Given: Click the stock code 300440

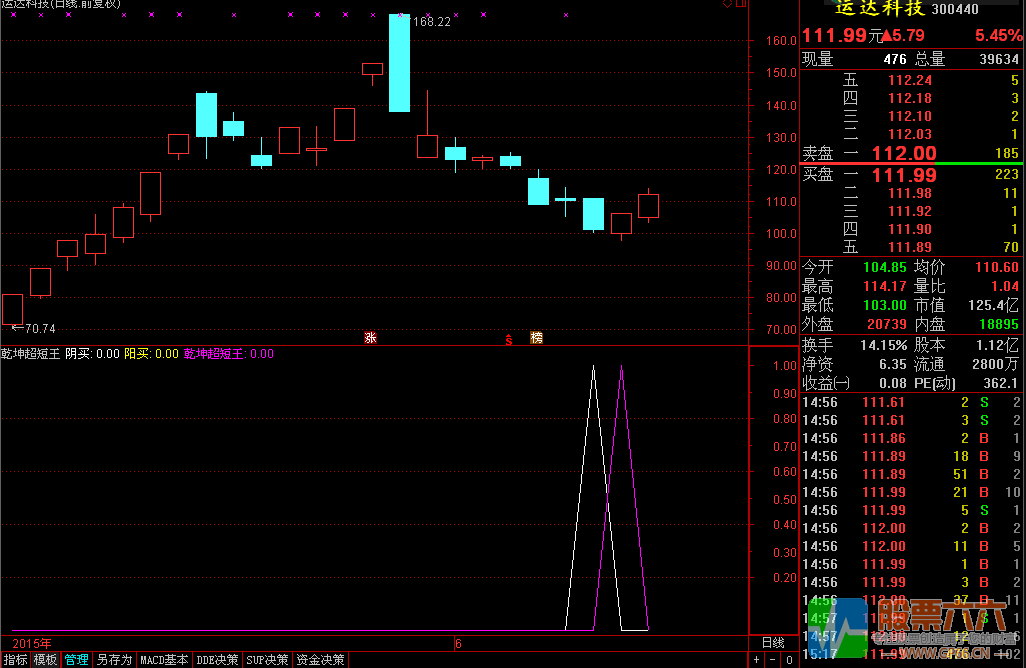Looking at the screenshot, I should click(x=955, y=9).
